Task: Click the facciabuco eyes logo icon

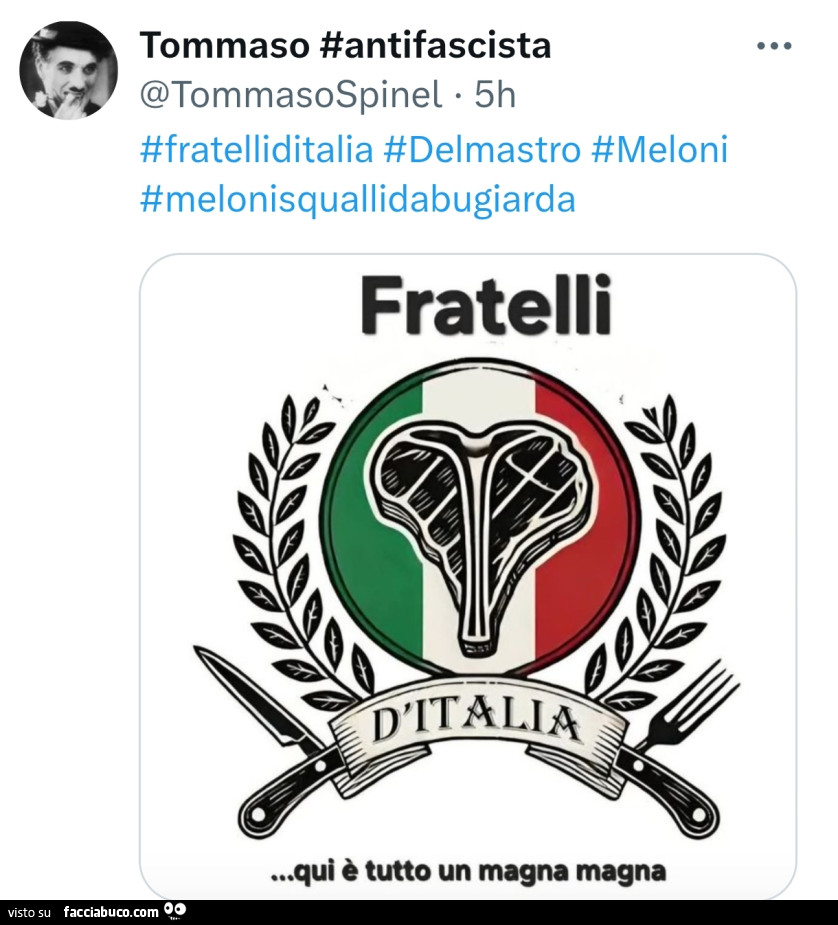Action: [175, 911]
